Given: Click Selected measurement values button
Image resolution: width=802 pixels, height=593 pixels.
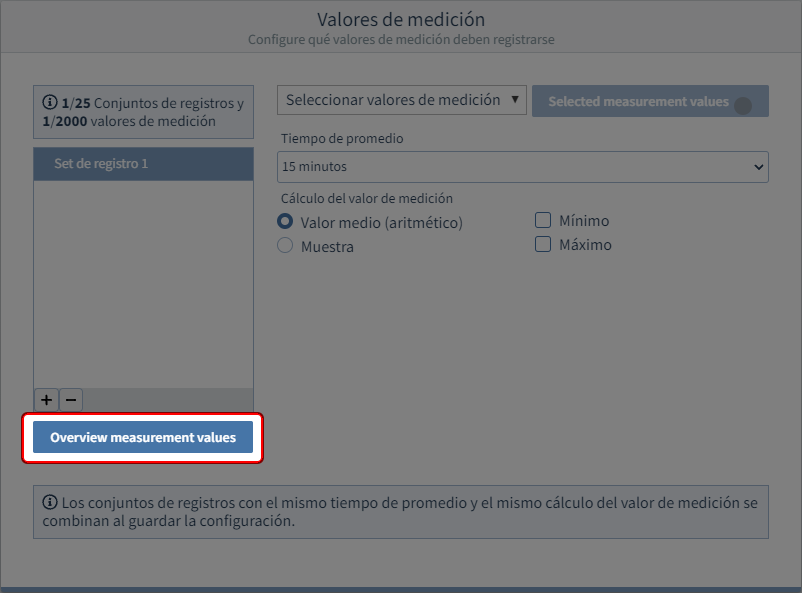Looking at the screenshot, I should click(650, 101).
